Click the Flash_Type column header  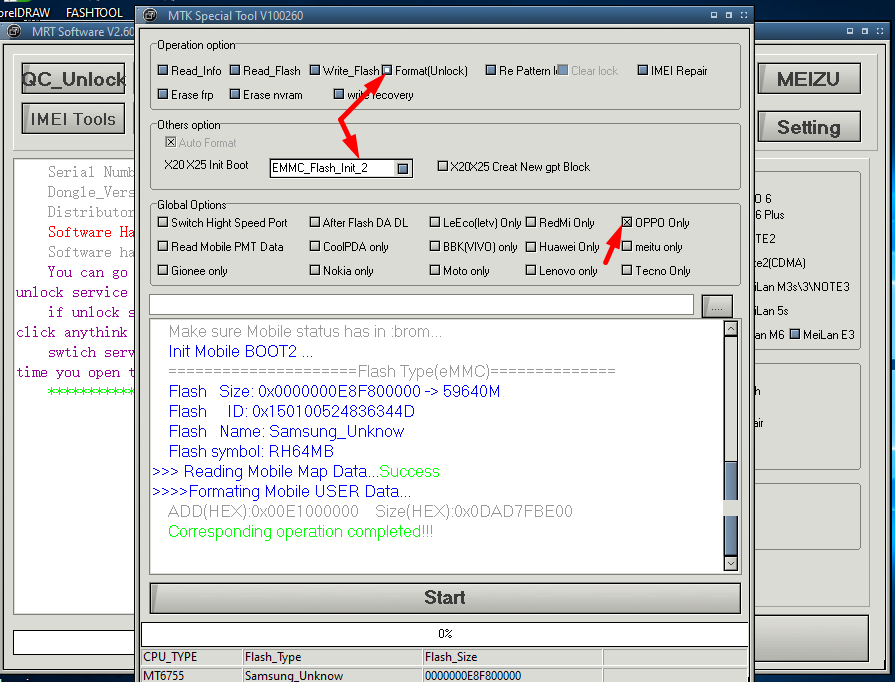point(333,657)
